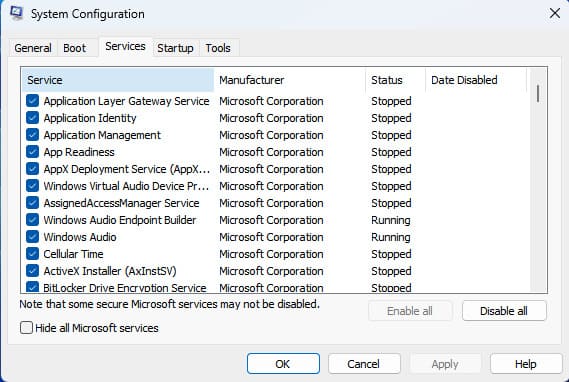
Task: Toggle the Application Management checkbox
Action: (32, 135)
